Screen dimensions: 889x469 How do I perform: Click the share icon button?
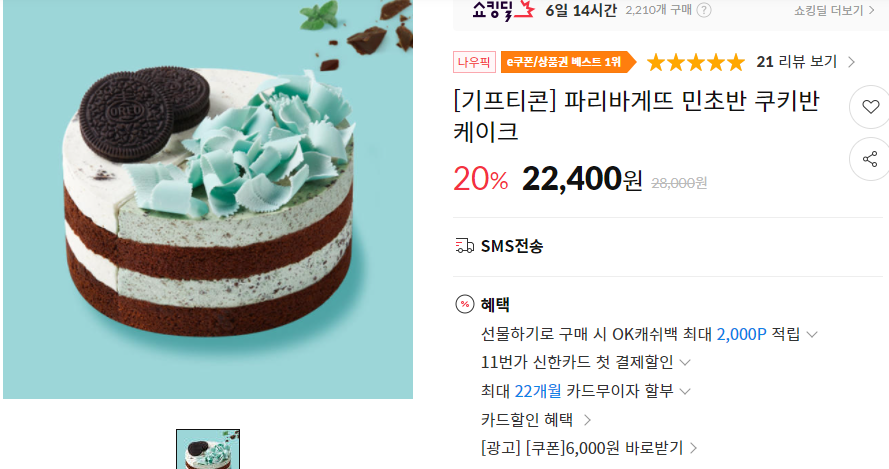pyautogui.click(x=870, y=159)
